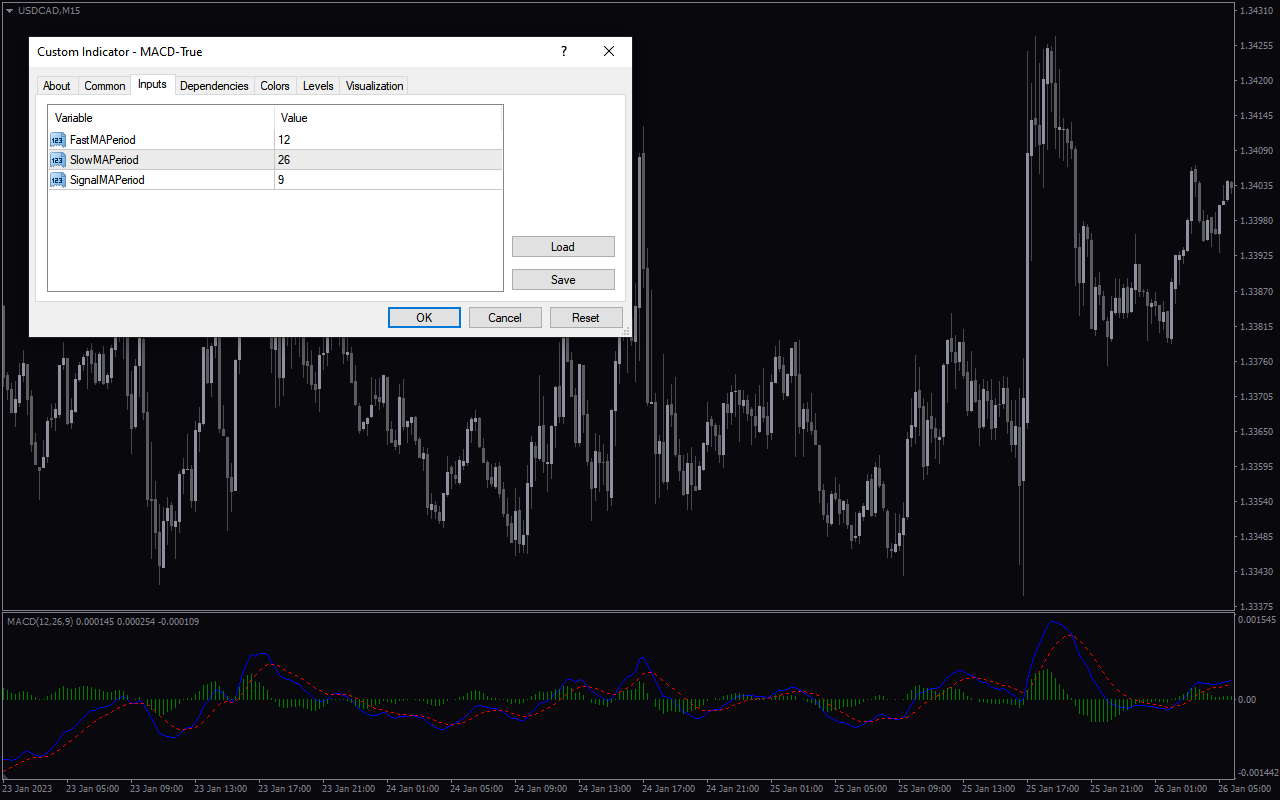This screenshot has width=1280, height=800.
Task: Click the 0.001545 MACD scale label
Action: (x=1258, y=621)
